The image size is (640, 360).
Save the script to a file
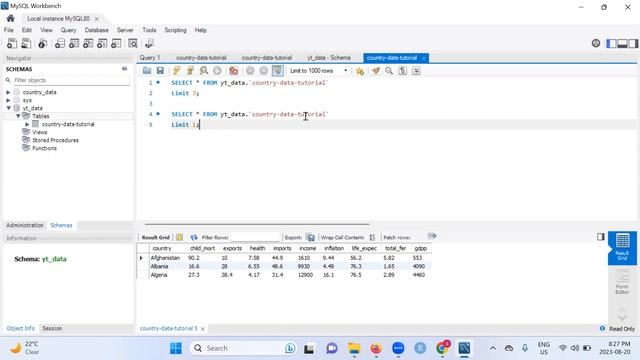(160, 71)
